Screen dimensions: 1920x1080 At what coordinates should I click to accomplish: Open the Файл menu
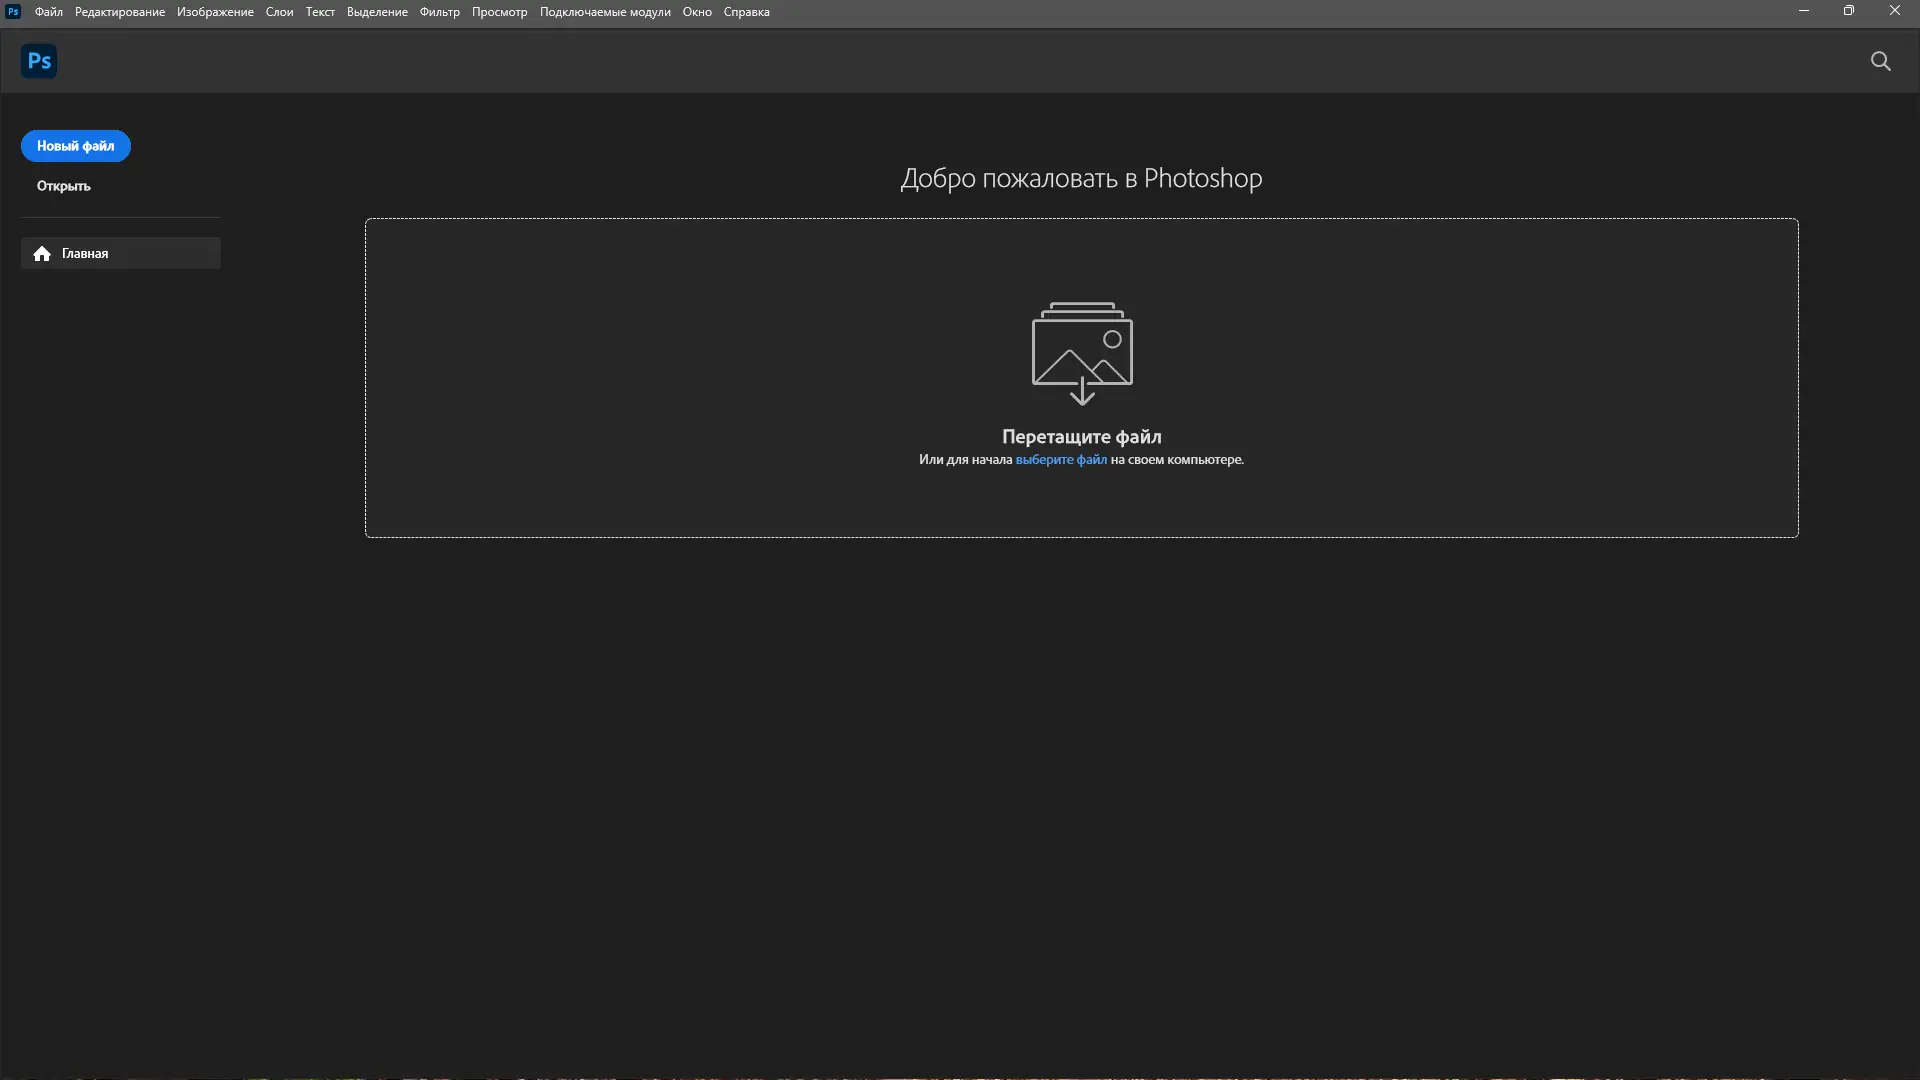[47, 11]
